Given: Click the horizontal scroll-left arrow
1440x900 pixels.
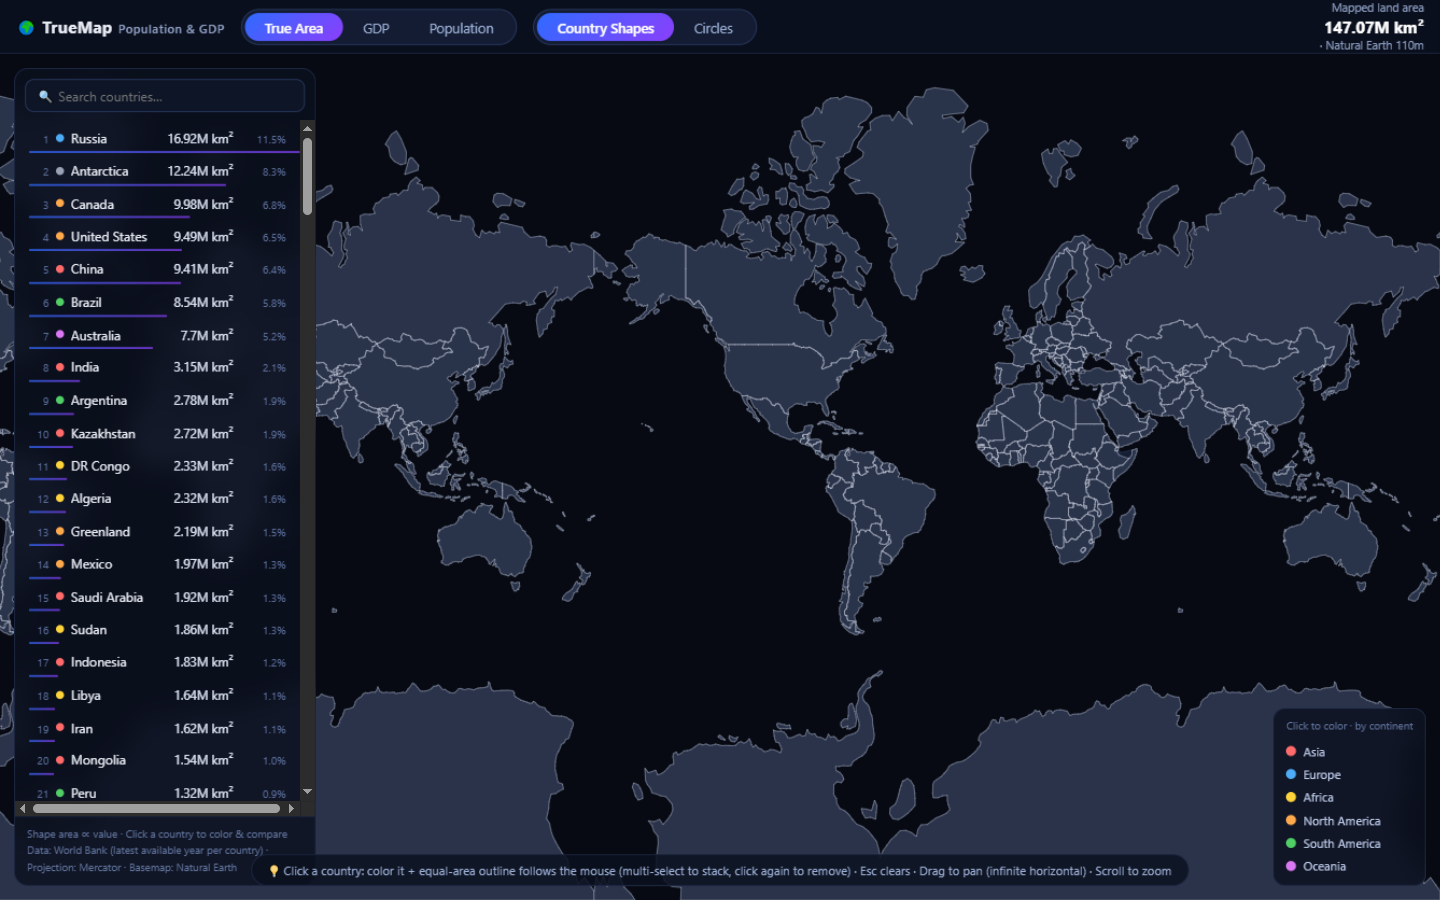Looking at the screenshot, I should [x=22, y=808].
